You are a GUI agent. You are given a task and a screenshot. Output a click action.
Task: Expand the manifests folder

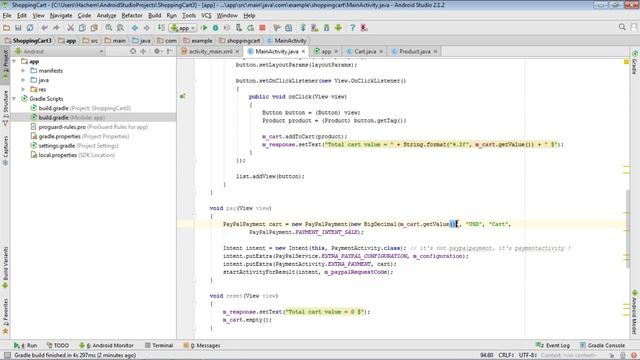click(23, 71)
